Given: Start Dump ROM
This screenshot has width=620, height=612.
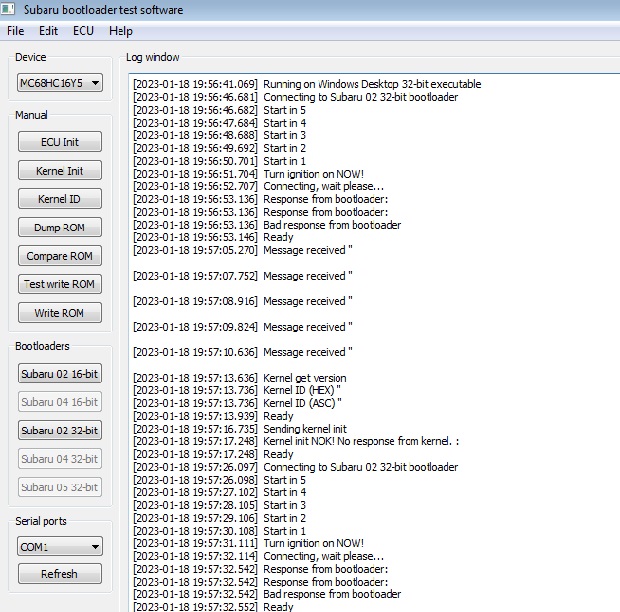Looking at the screenshot, I should 60,228.
